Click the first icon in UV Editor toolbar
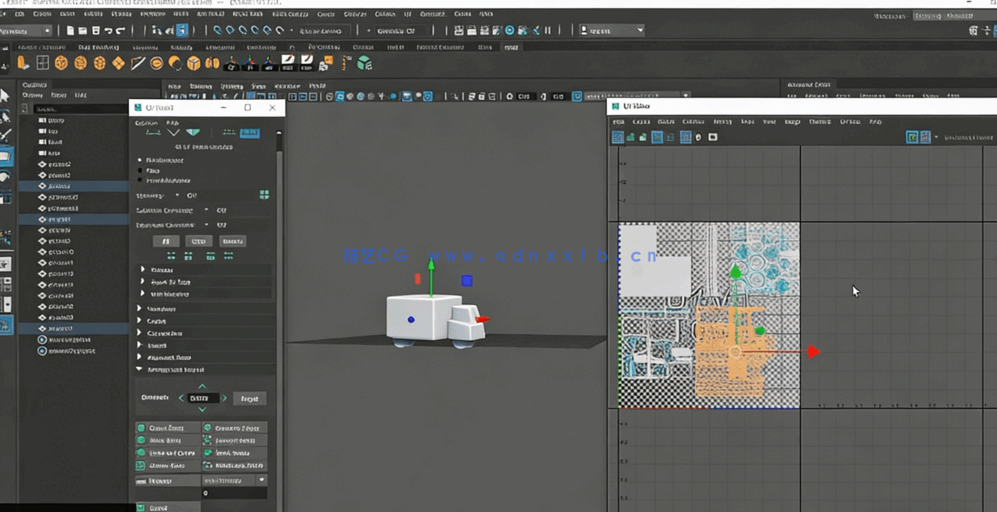Viewport: 997px width, 512px height. pyautogui.click(x=618, y=137)
